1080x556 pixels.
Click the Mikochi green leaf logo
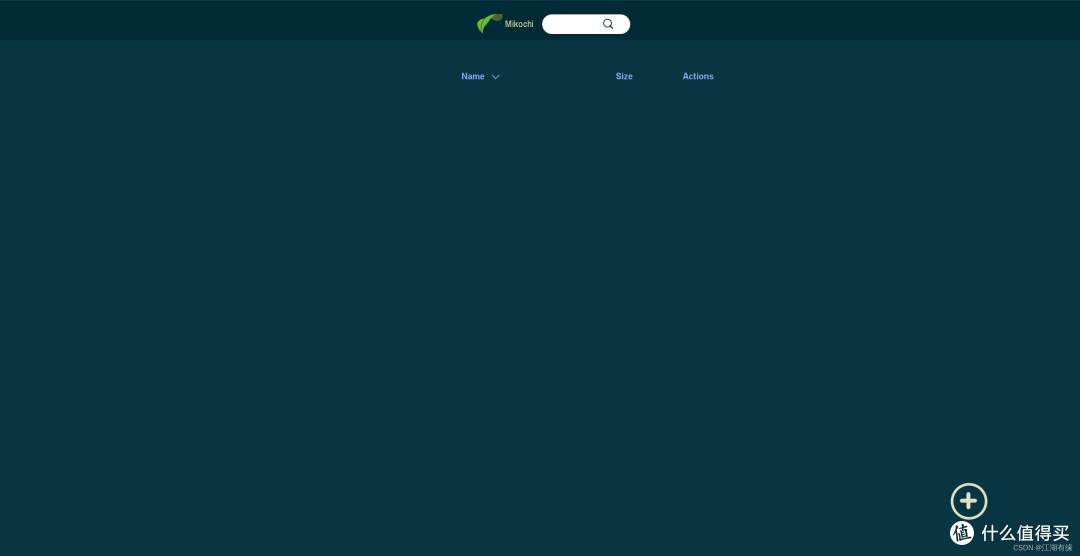click(x=489, y=23)
